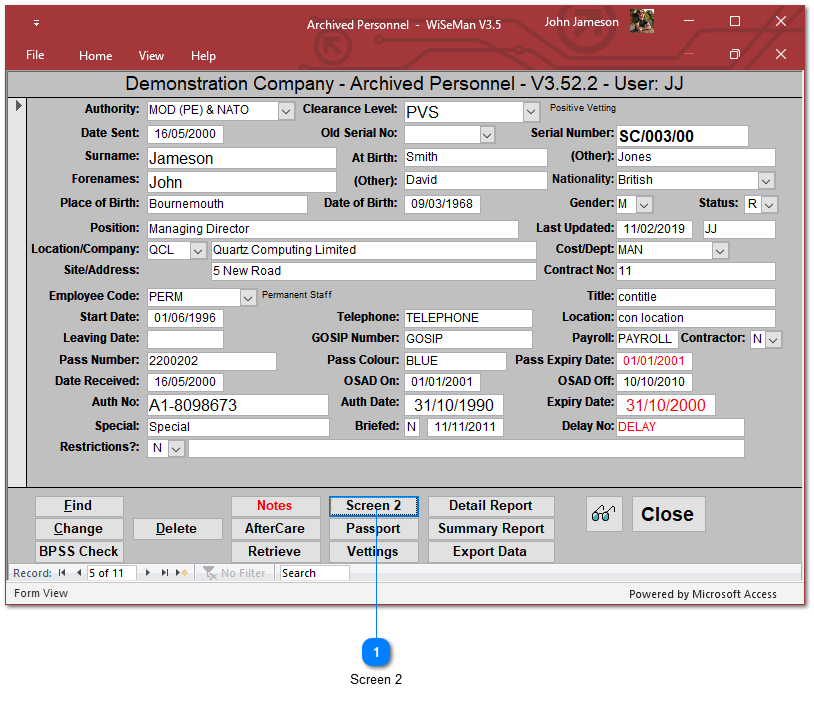814x703 pixels.
Task: Click into the record Search box
Action: (314, 573)
